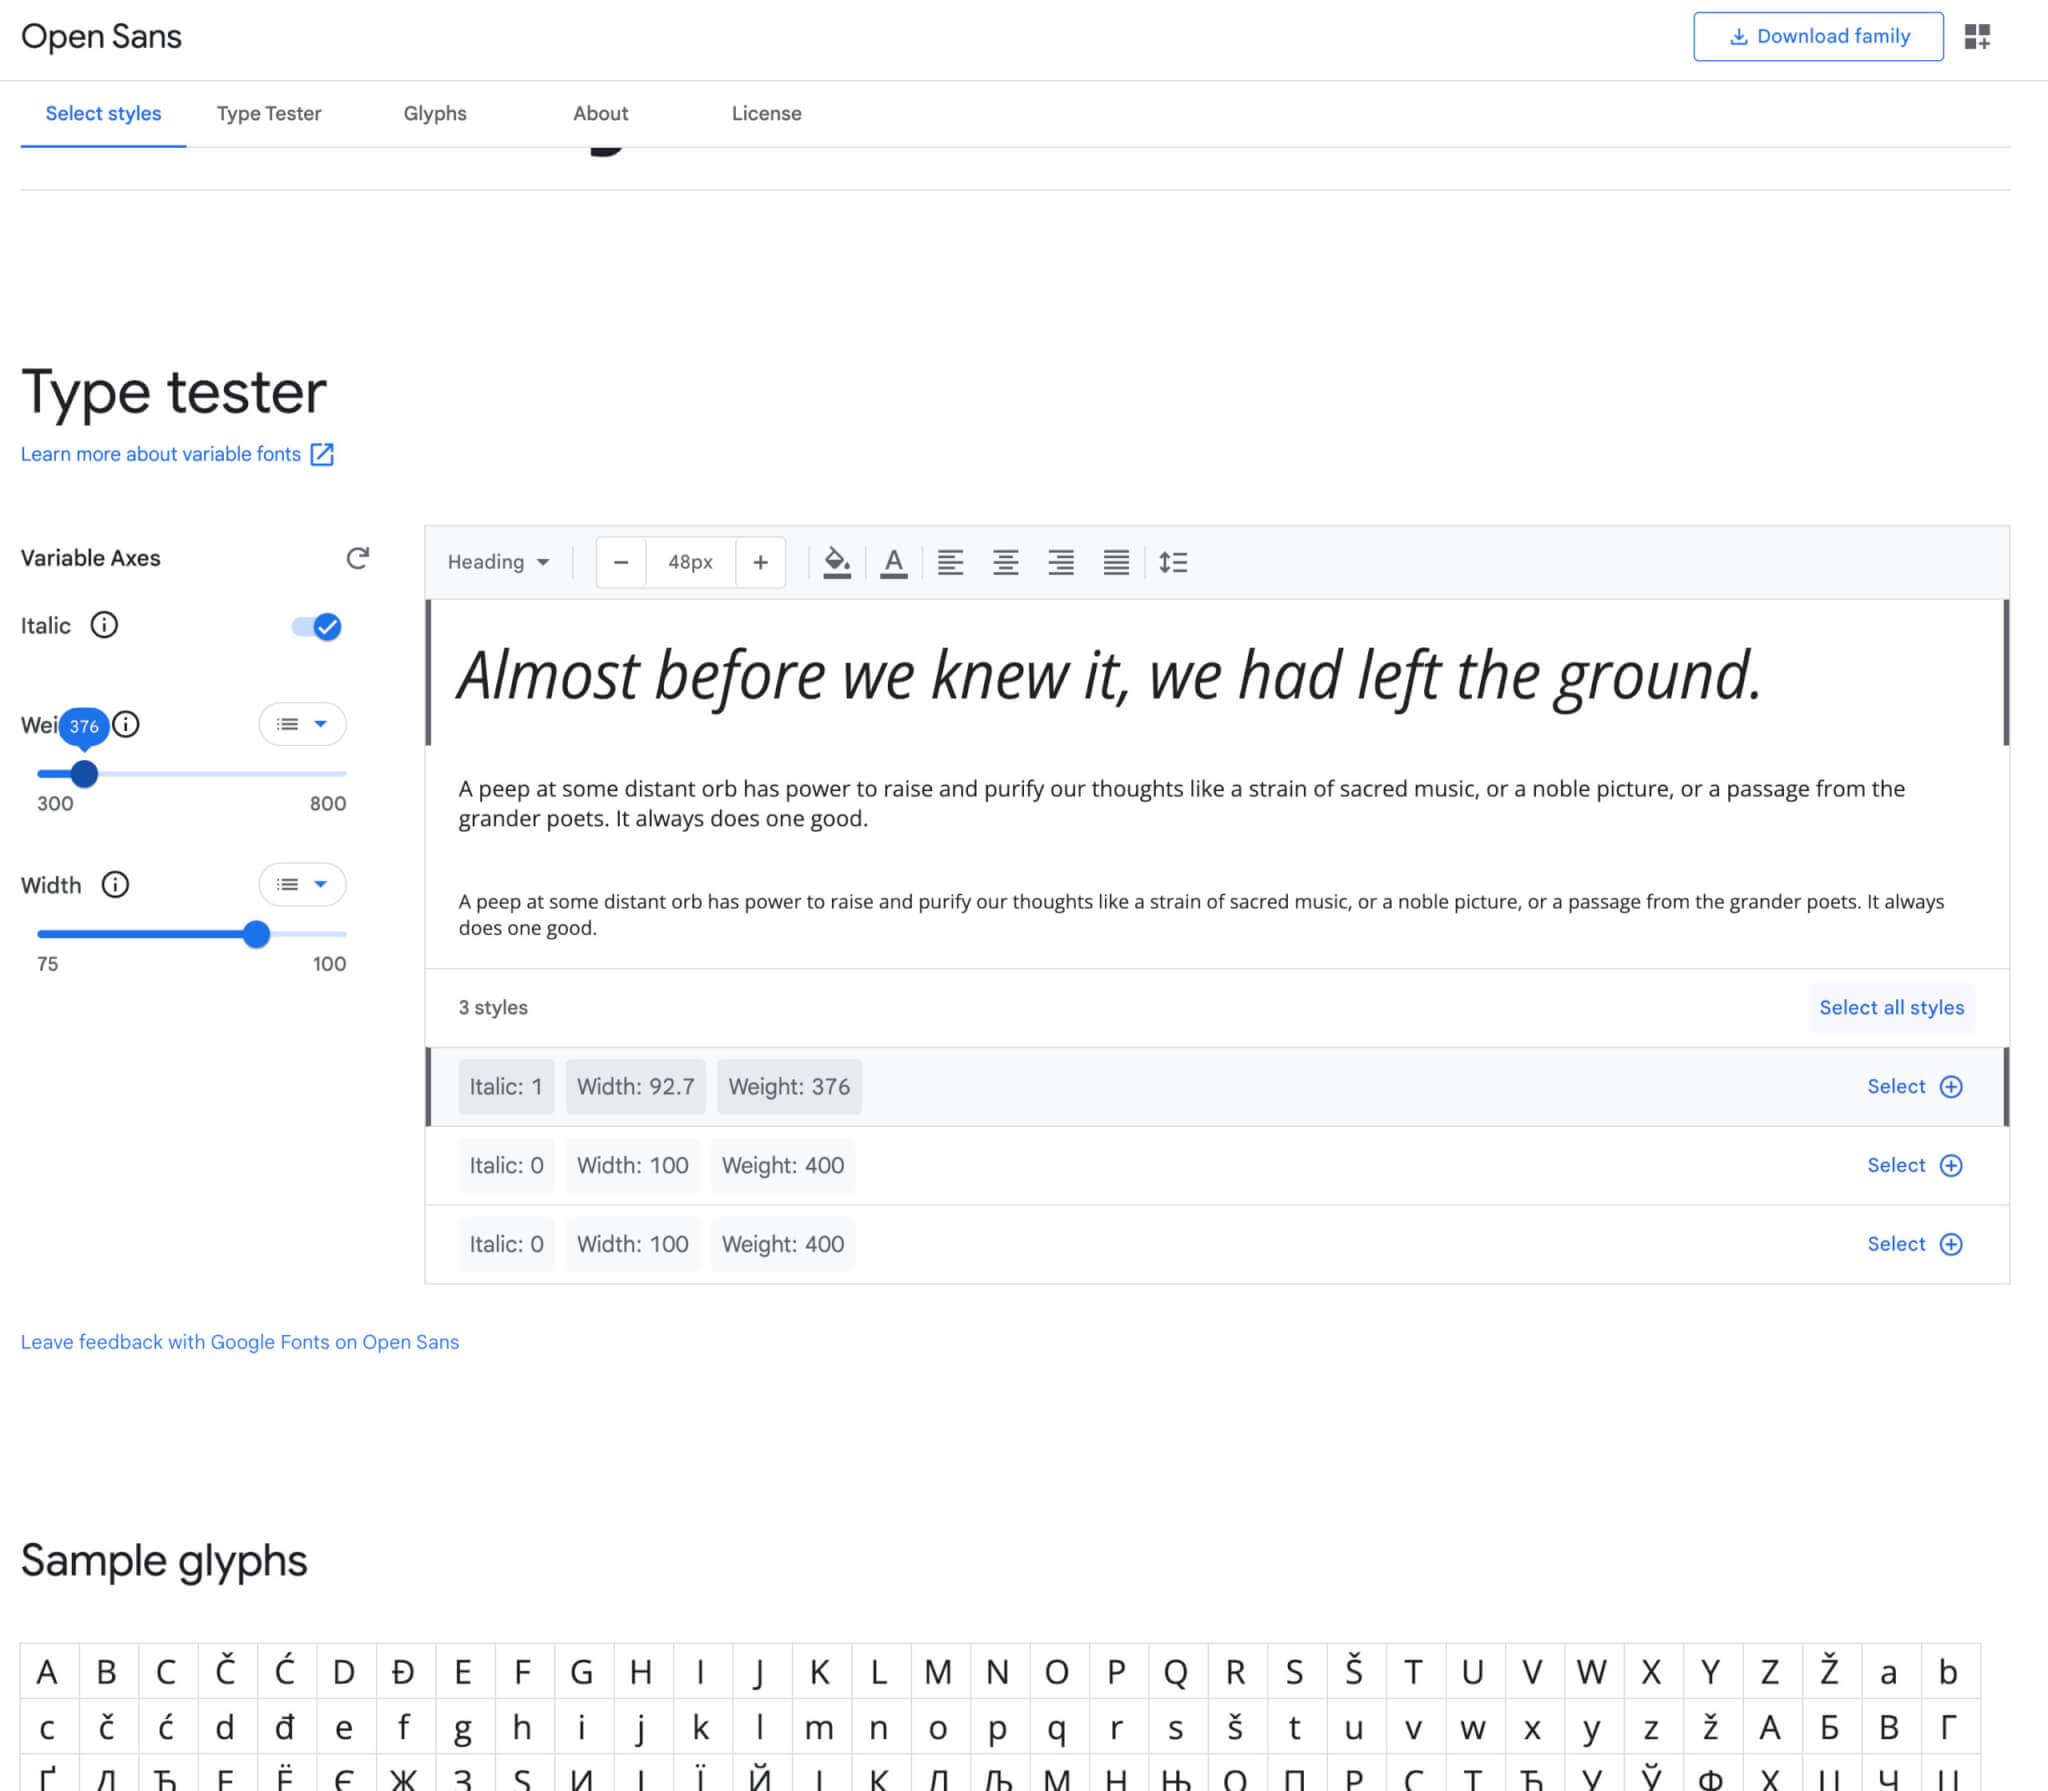Click the view grid icon next to Download family
The width and height of the screenshot is (2048, 1791).
(x=1978, y=35)
